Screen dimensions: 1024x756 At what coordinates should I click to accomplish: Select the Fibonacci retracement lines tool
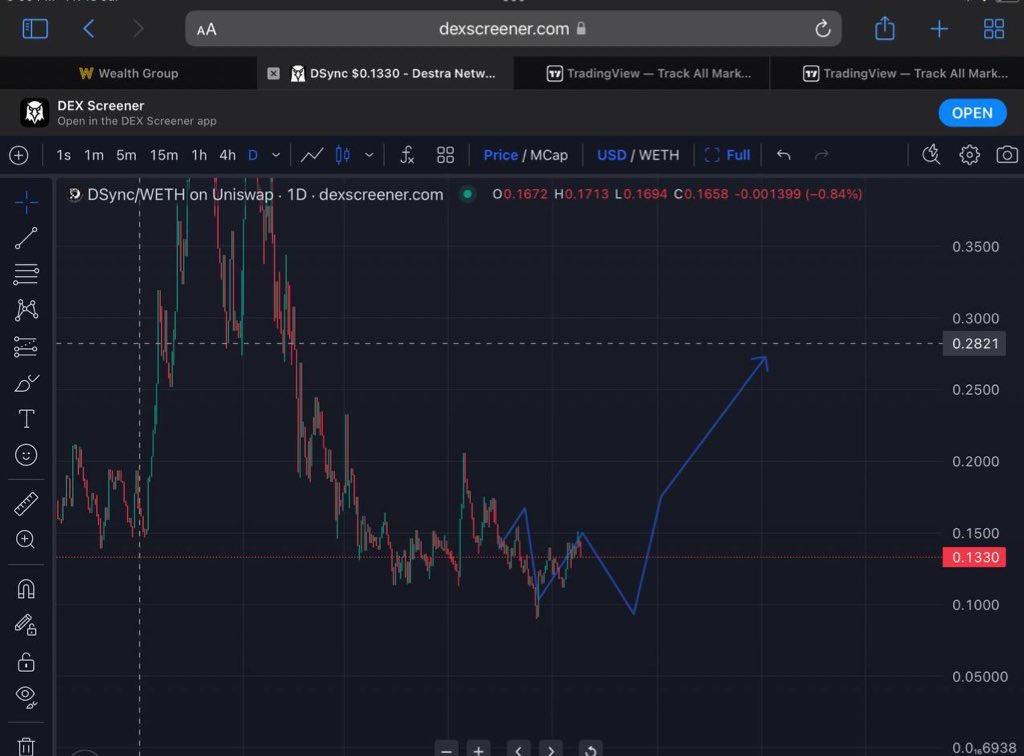(26, 274)
